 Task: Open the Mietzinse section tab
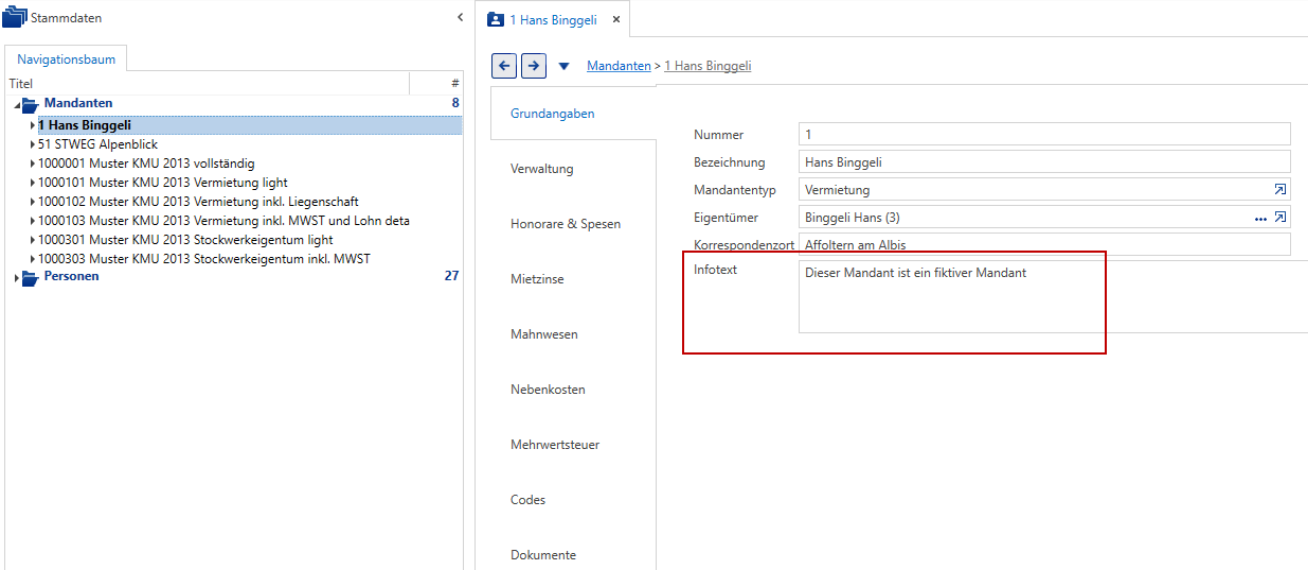(x=537, y=279)
